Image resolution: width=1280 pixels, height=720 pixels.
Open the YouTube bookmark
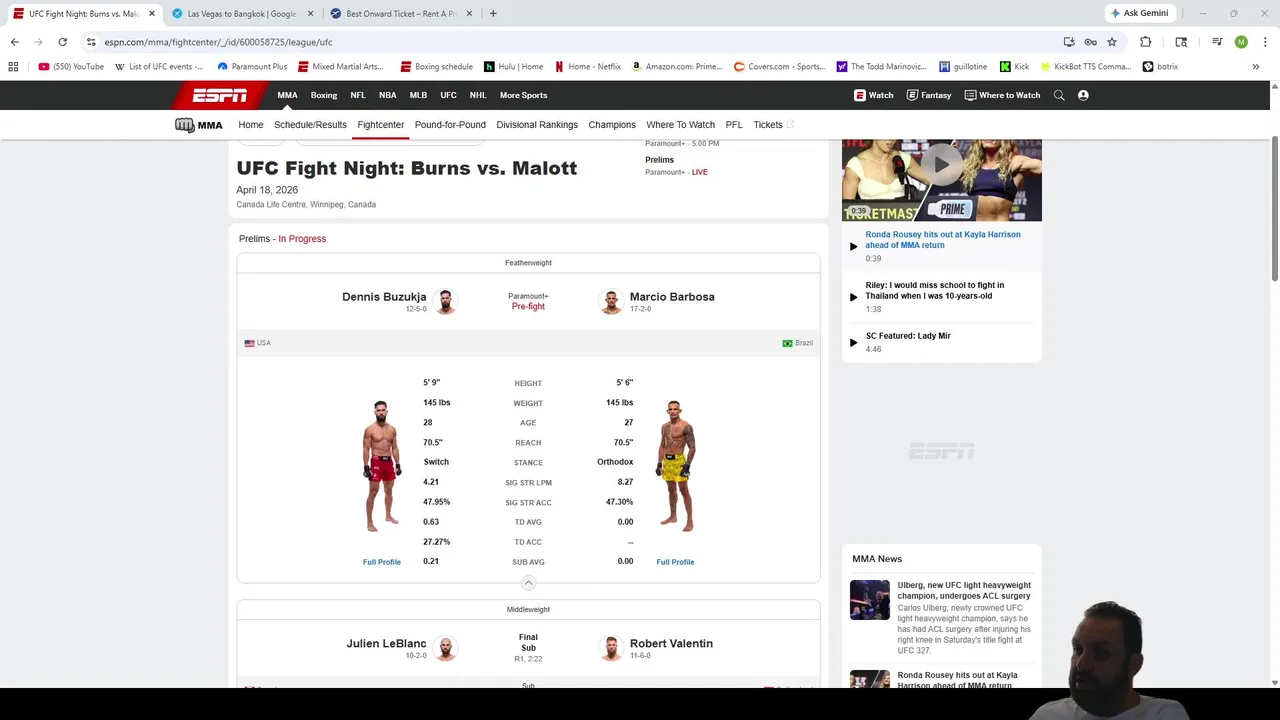(x=71, y=67)
